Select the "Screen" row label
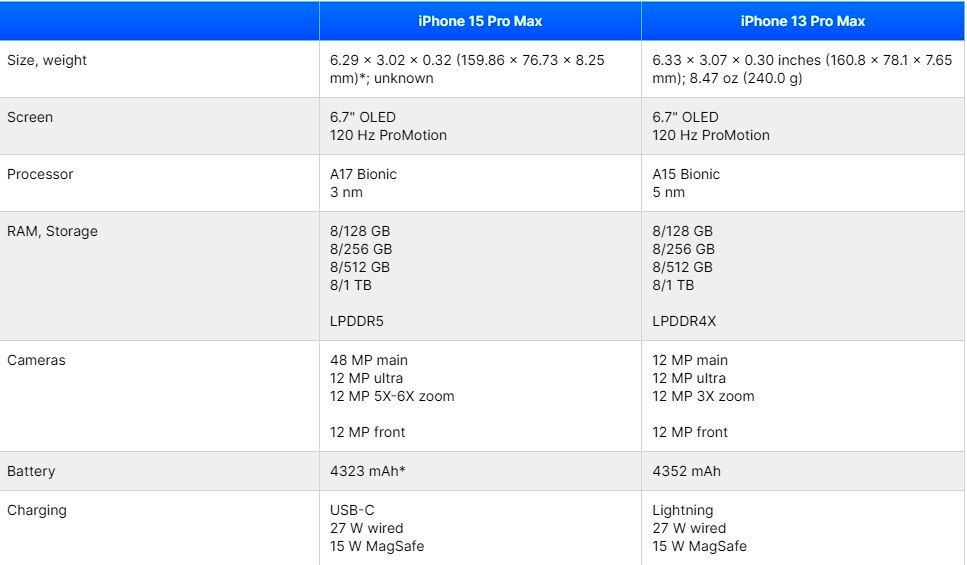 tap(30, 117)
